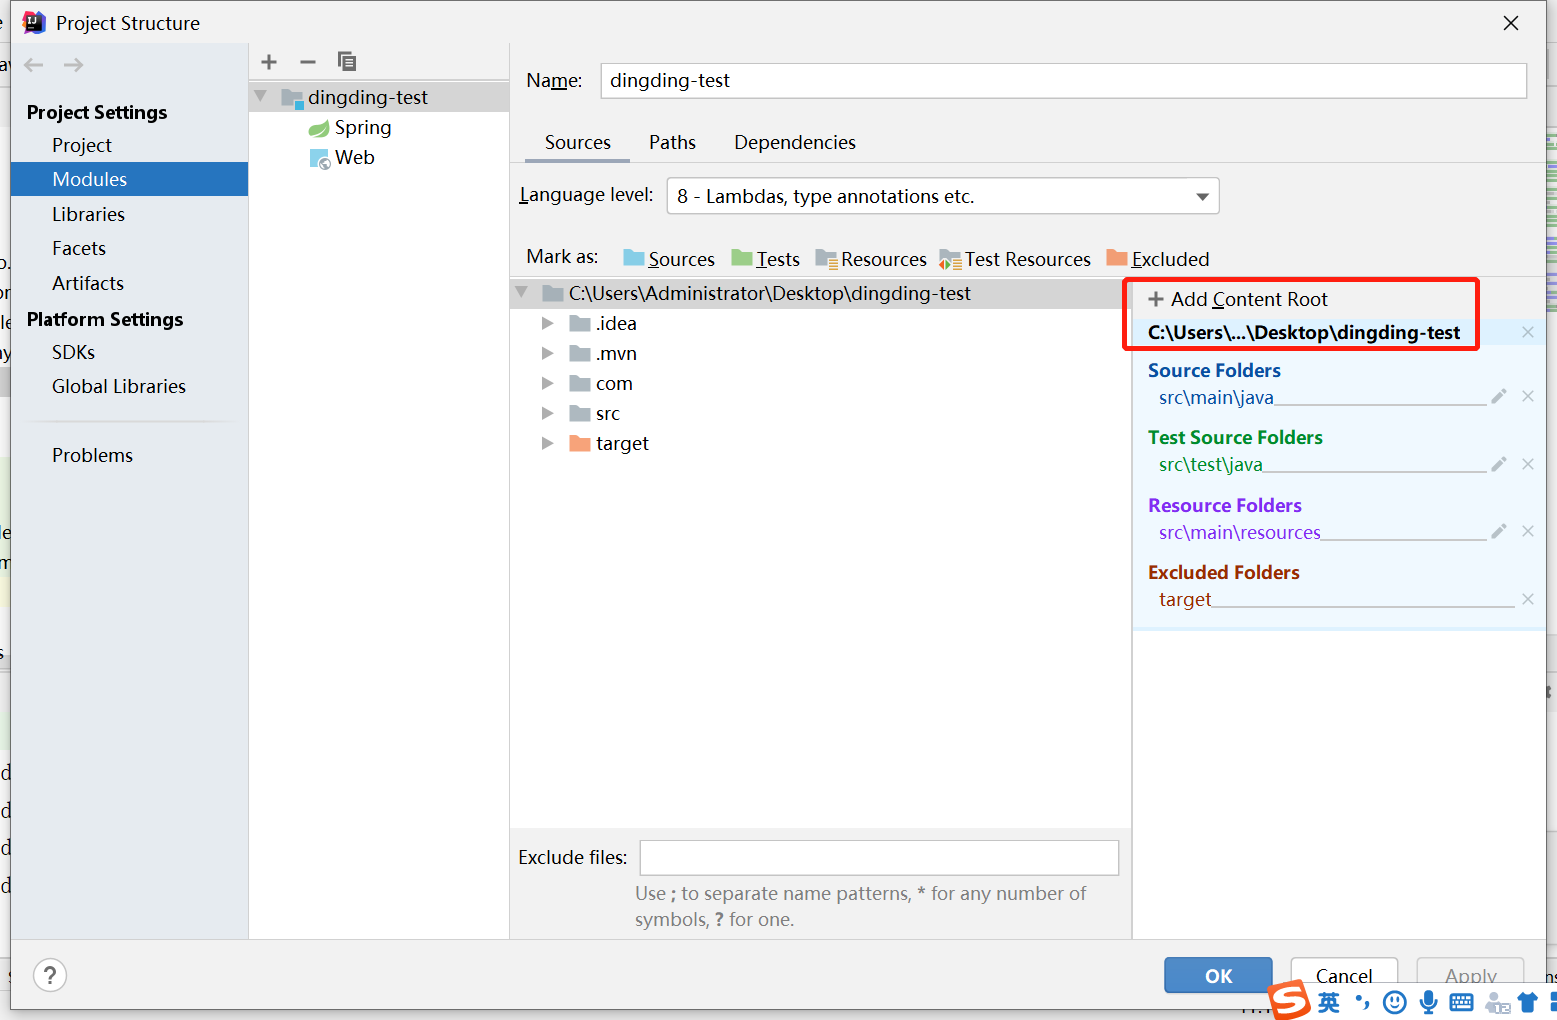Edit src\main\resources folder properties
Screen dimensions: 1557x1020
point(1499,531)
